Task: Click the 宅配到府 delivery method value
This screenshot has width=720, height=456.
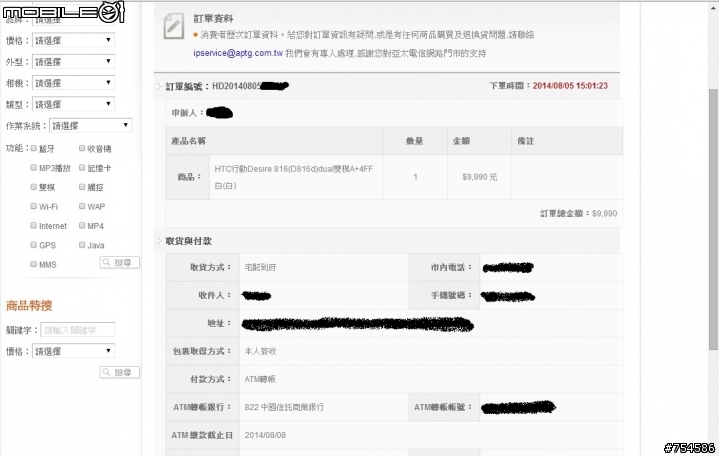Action: pos(260,267)
